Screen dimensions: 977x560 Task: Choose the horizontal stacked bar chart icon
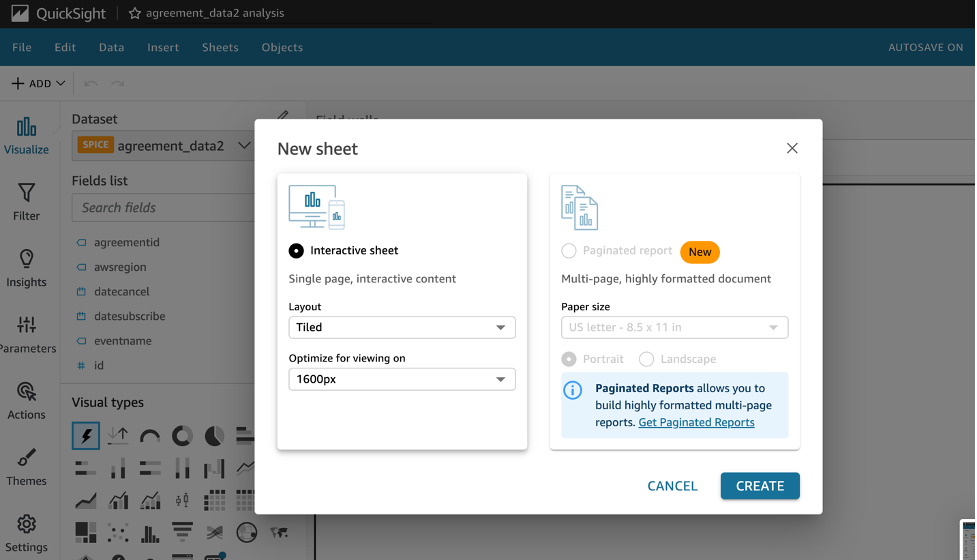[x=85, y=468]
